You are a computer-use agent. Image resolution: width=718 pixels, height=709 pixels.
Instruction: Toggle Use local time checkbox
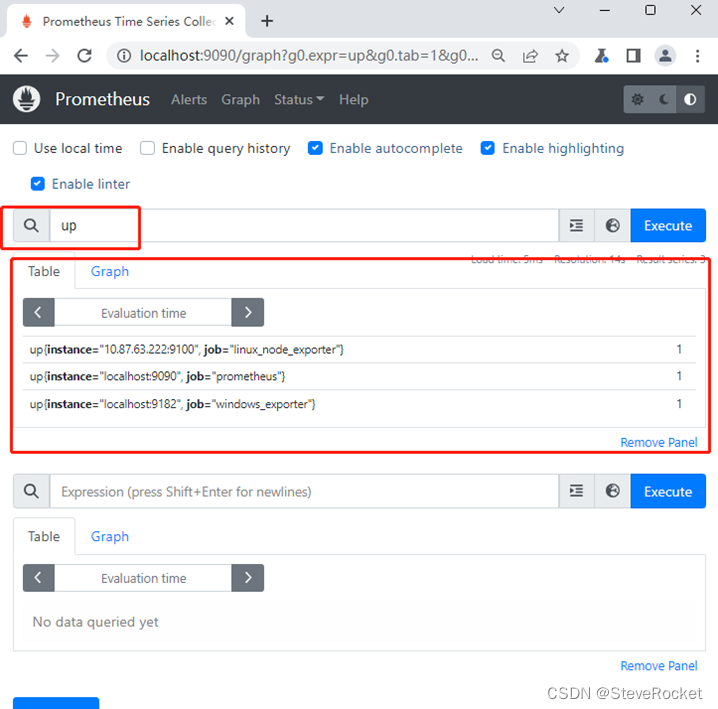coord(20,148)
